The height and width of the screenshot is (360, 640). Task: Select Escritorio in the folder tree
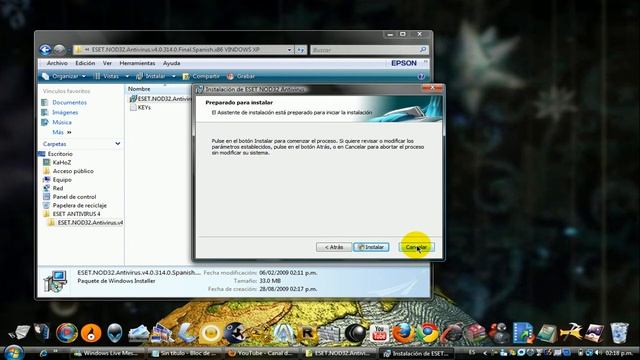click(x=60, y=154)
